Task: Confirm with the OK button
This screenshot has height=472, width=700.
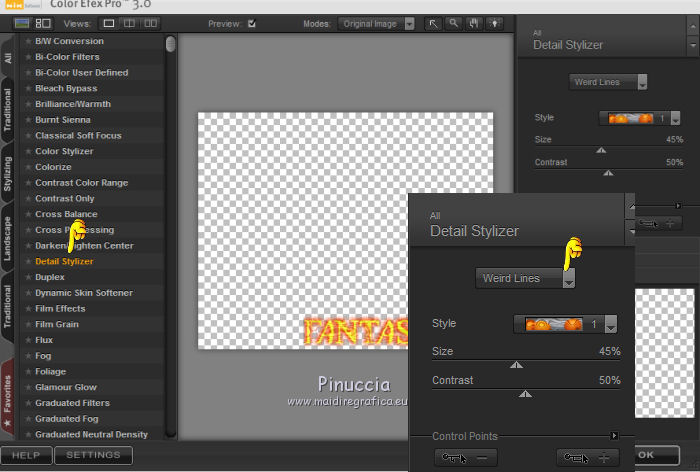Action: (x=657, y=455)
